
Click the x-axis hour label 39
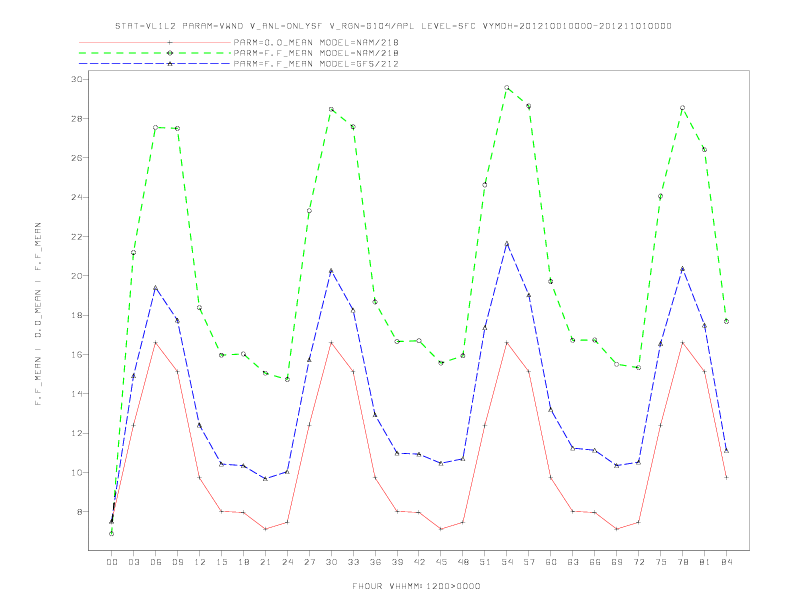point(397,562)
